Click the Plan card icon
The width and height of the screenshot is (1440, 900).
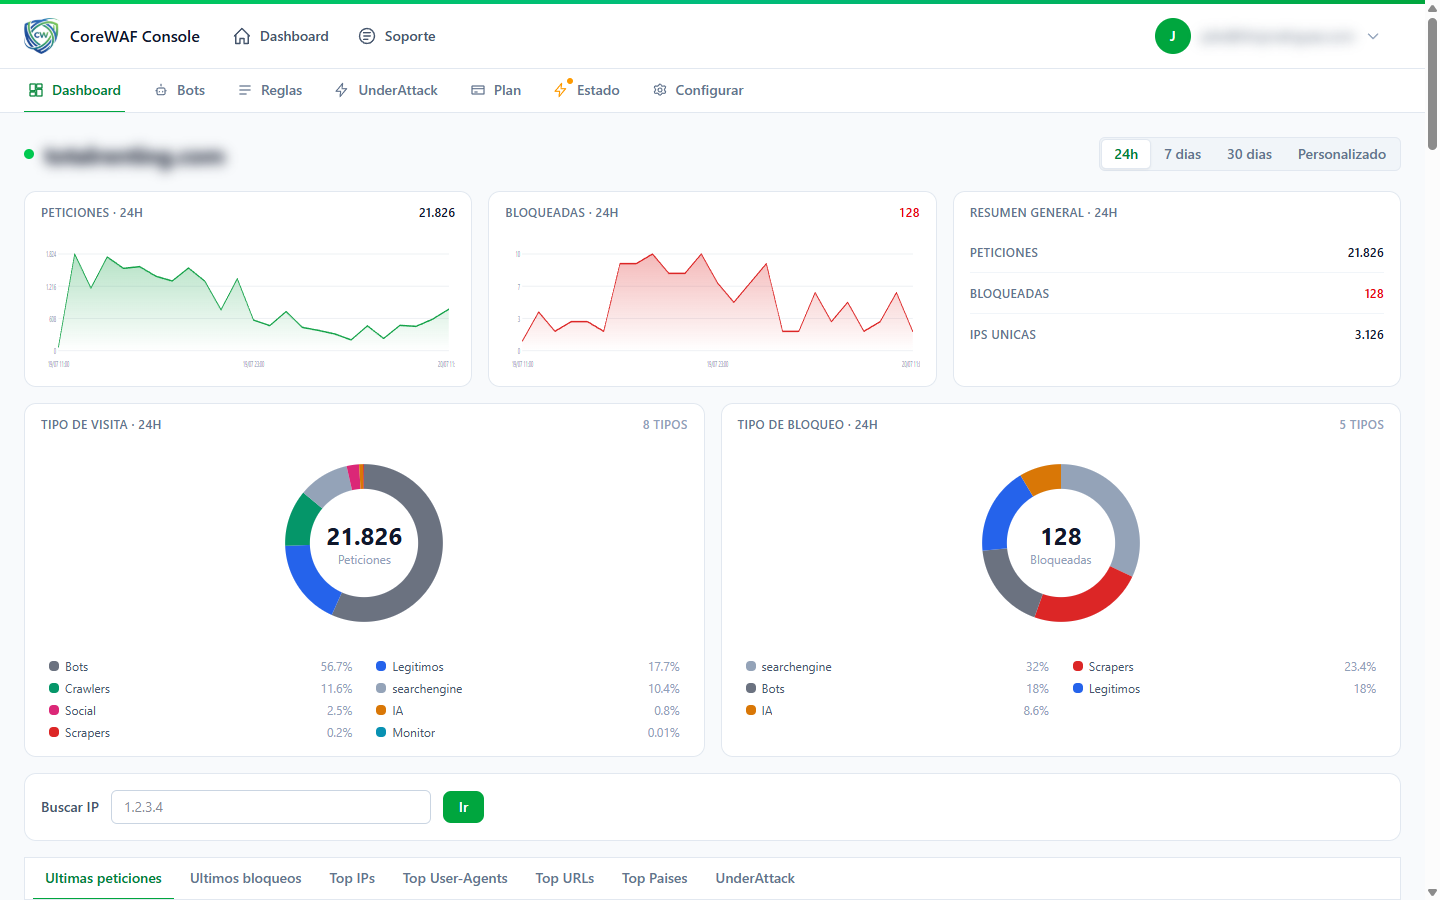pyautogui.click(x=478, y=90)
